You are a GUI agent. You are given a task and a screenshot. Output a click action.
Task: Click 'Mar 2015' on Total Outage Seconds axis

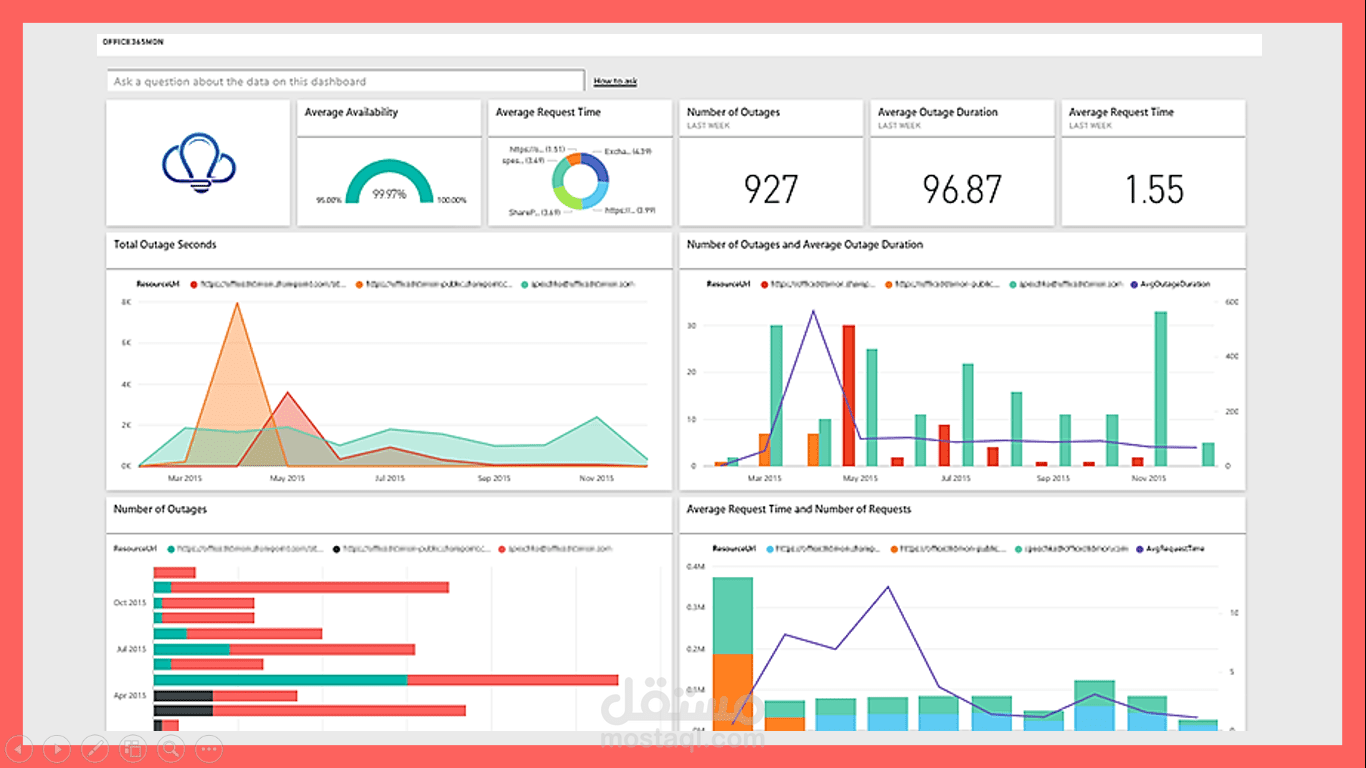185,479
